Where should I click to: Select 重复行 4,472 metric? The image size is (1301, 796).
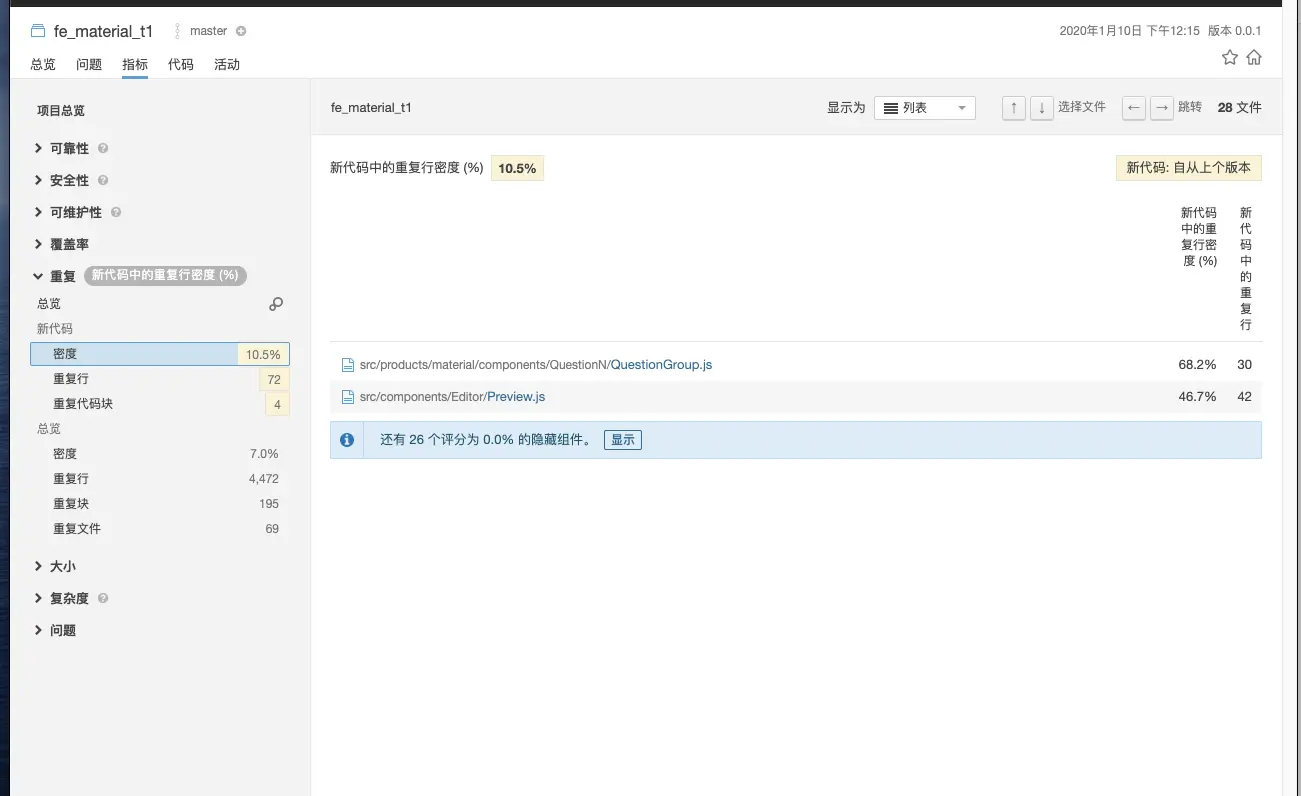(x=160, y=479)
